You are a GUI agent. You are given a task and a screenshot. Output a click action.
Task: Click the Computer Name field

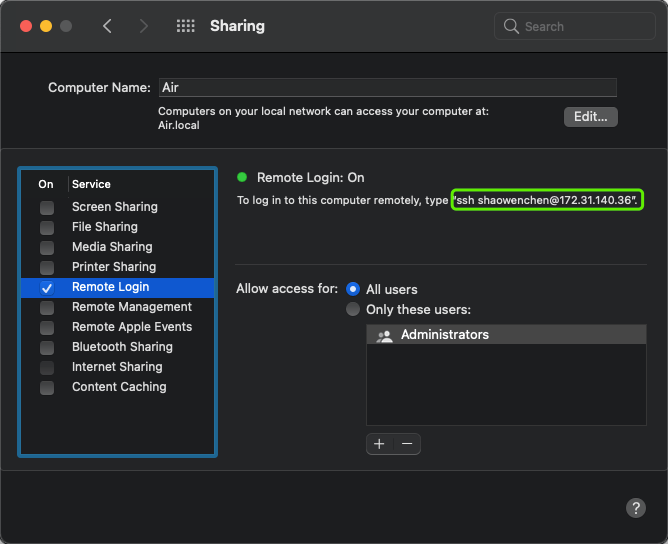pyautogui.click(x=388, y=87)
